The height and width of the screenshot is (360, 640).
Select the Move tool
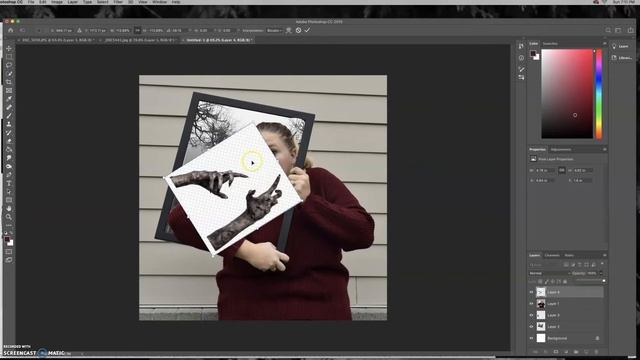[x=9, y=48]
